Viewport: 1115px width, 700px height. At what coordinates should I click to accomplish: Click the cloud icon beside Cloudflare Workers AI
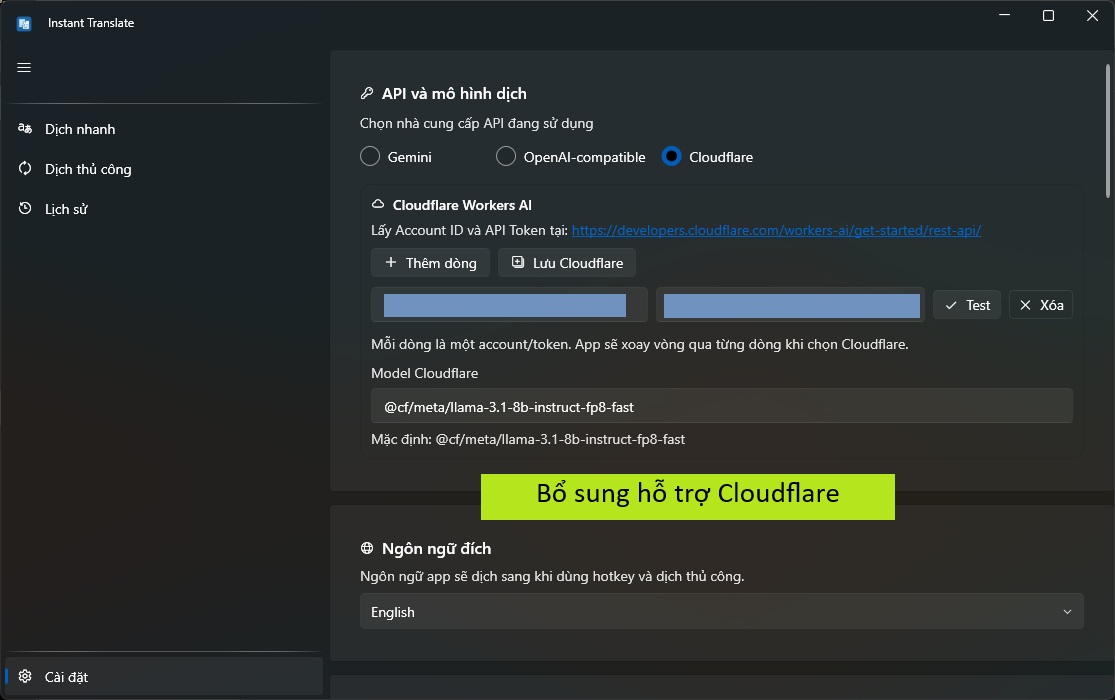pos(378,204)
